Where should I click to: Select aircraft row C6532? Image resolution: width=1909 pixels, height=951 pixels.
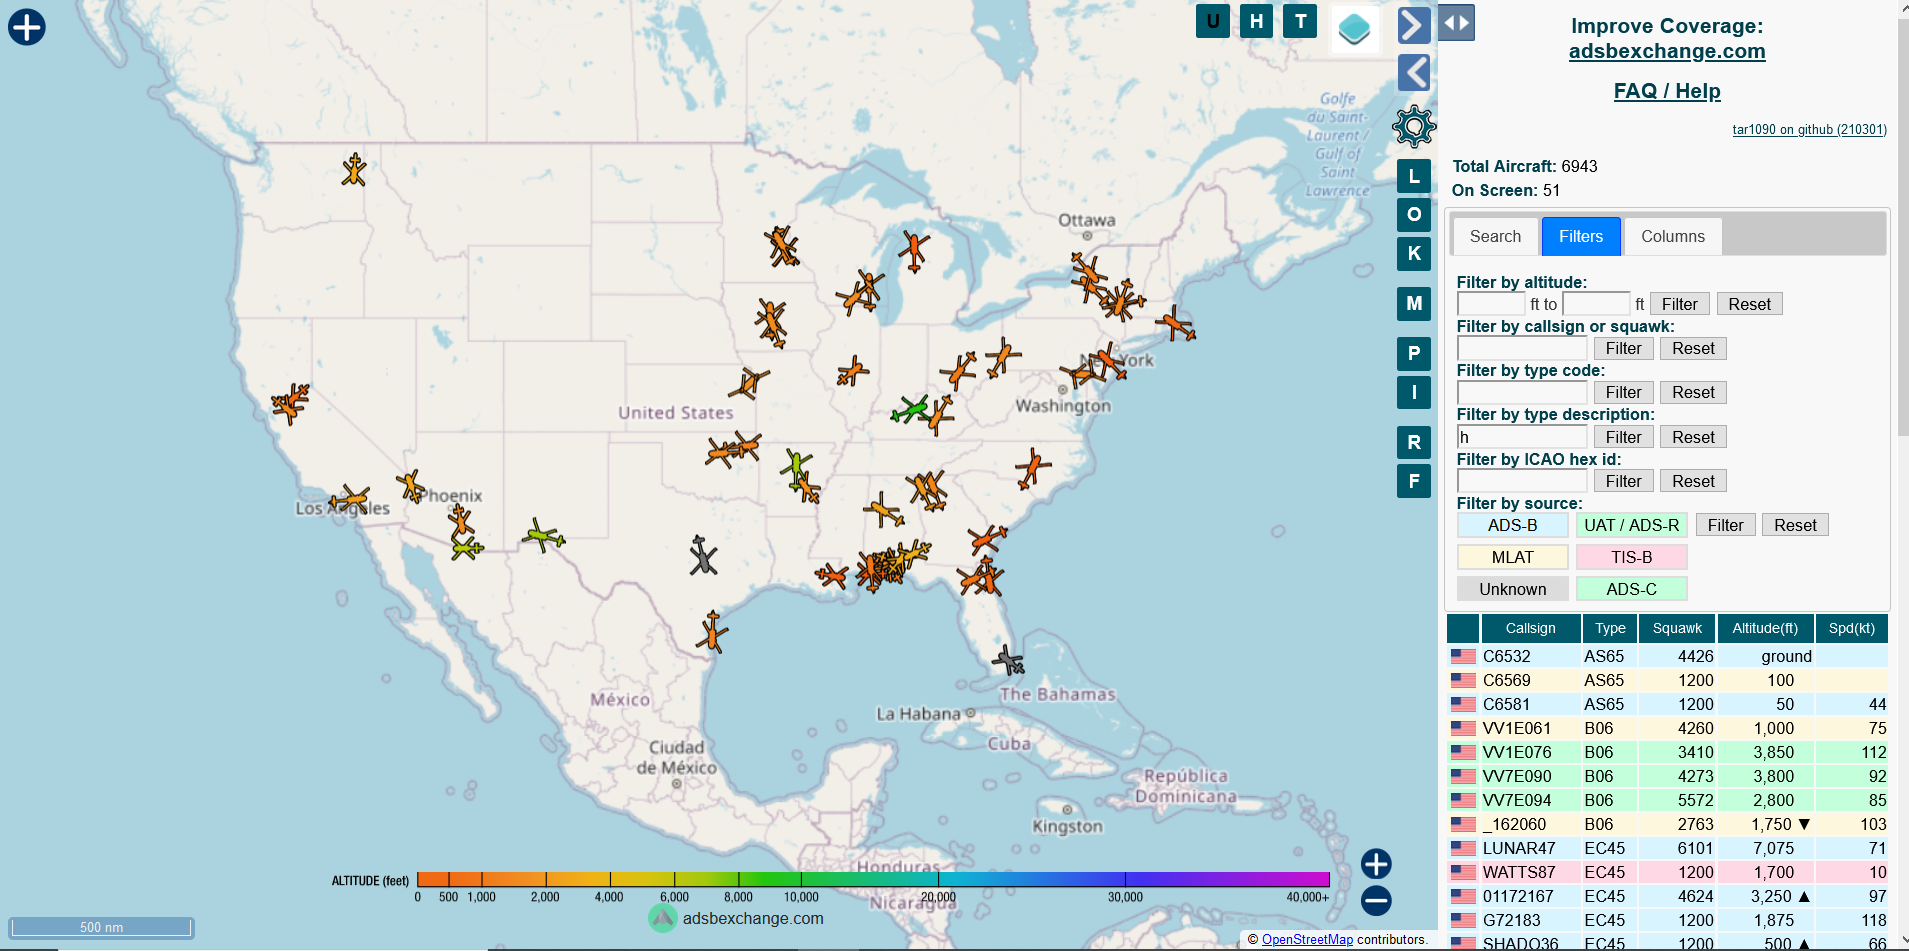[x=1667, y=656]
